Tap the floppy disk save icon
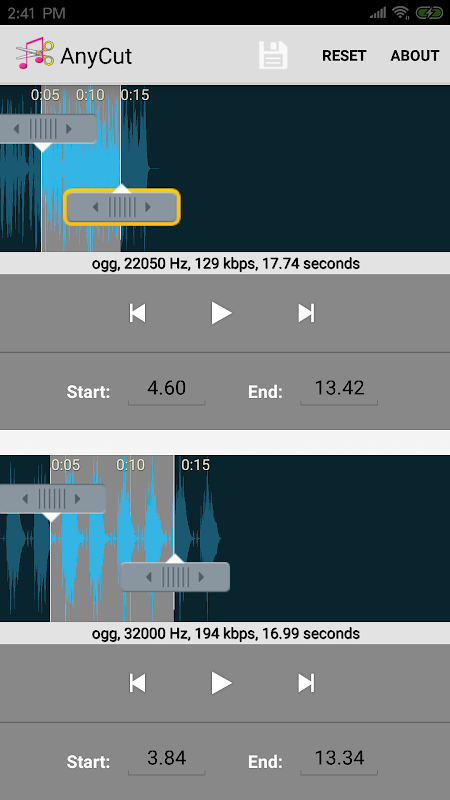 [x=273, y=55]
